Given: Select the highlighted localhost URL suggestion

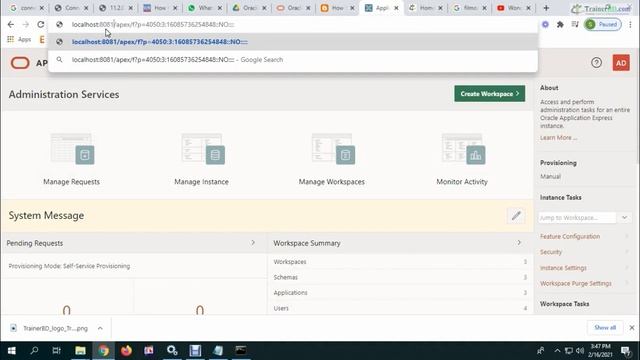Looking at the screenshot, I should pyautogui.click(x=293, y=42).
